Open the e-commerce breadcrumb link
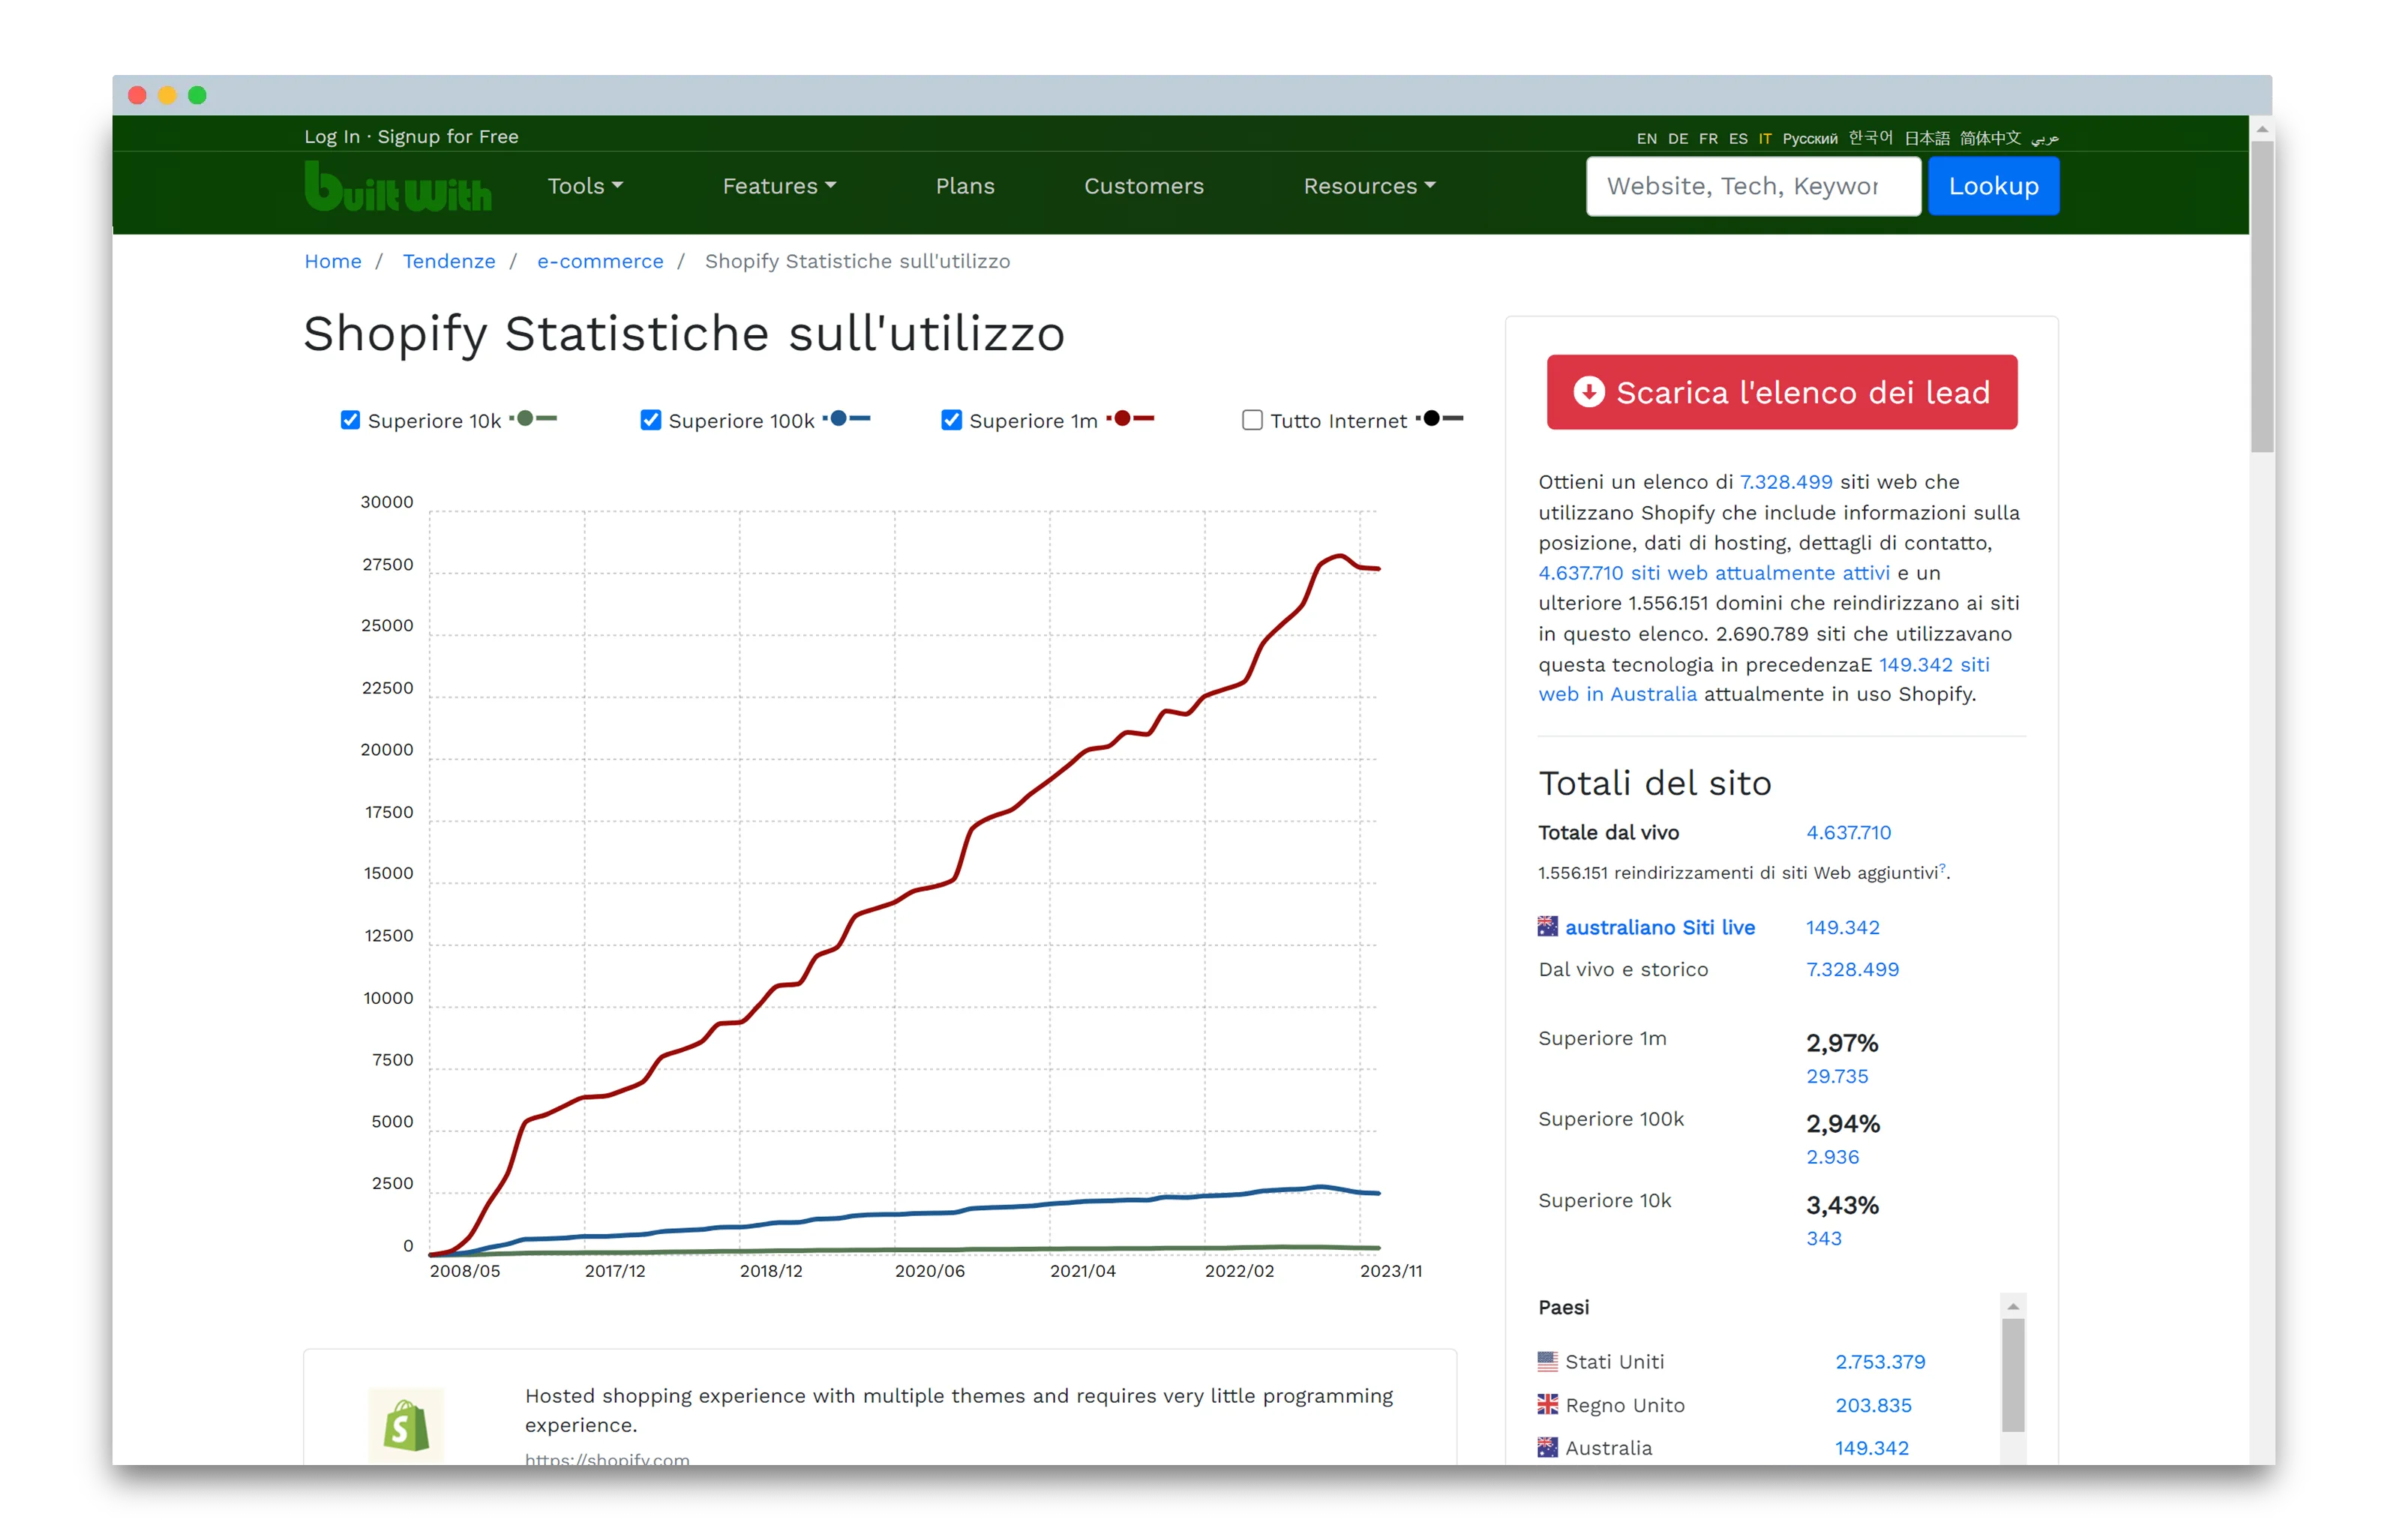The height and width of the screenshot is (1540, 2385). (x=600, y=261)
